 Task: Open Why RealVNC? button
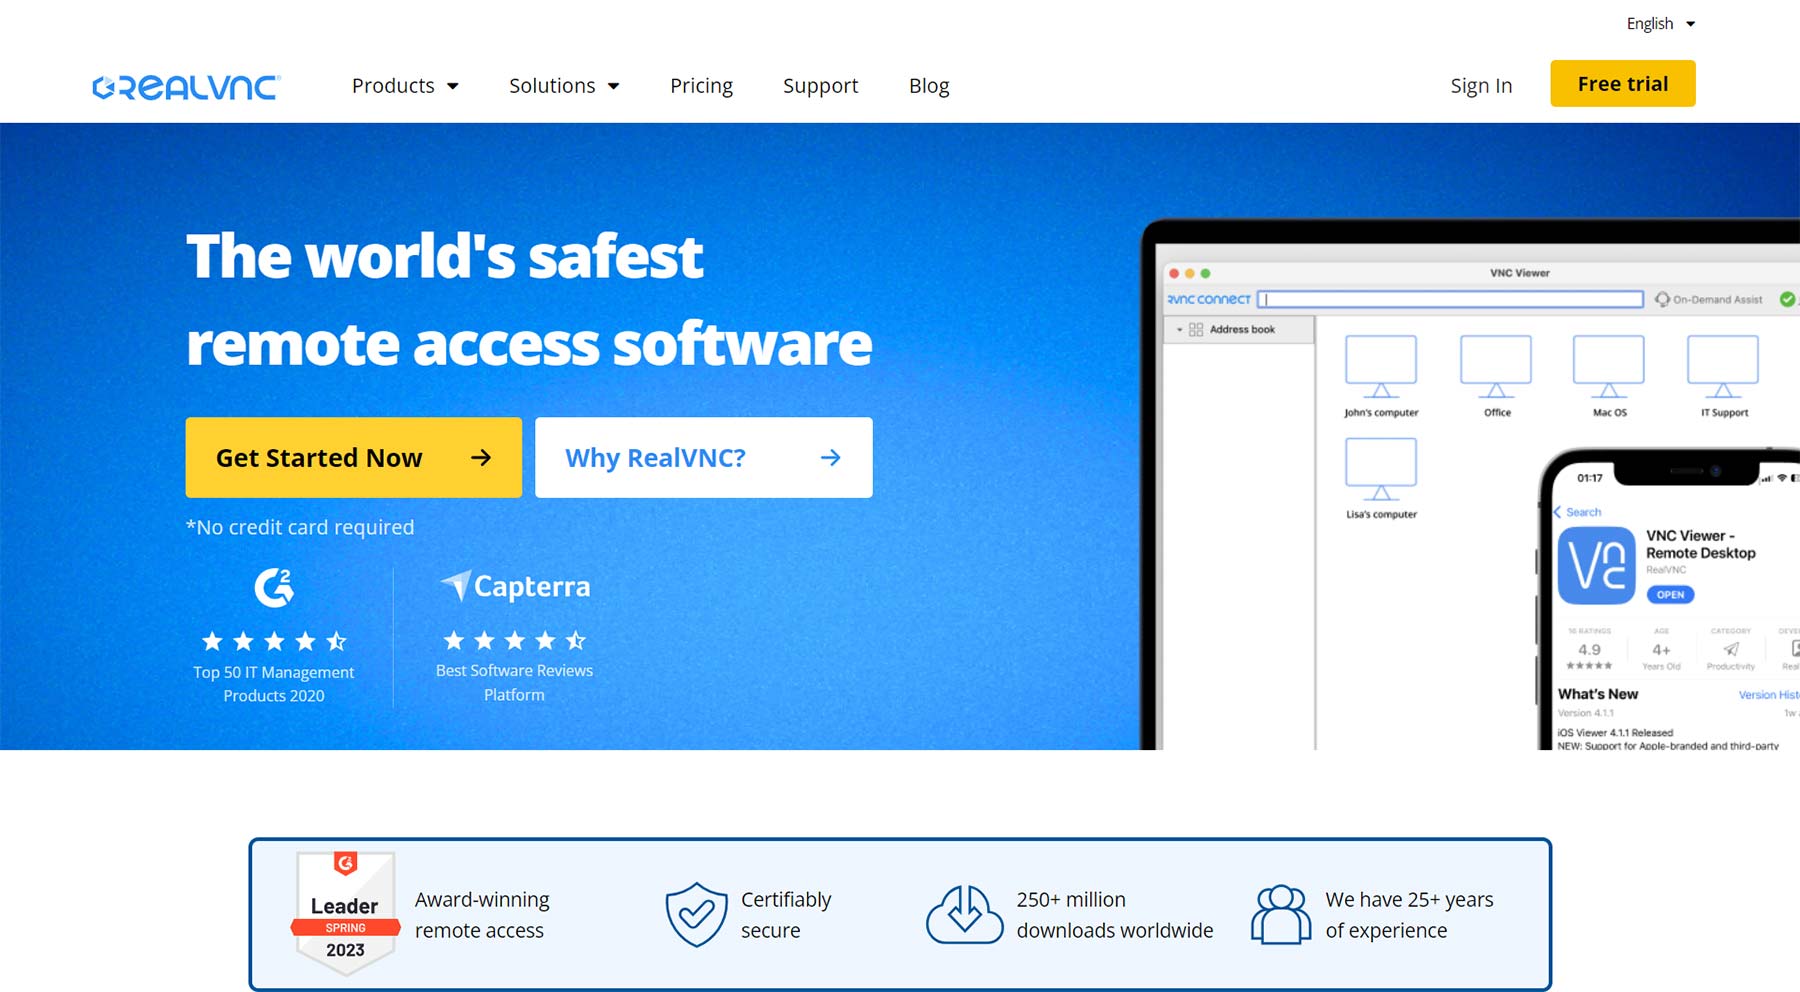703,457
